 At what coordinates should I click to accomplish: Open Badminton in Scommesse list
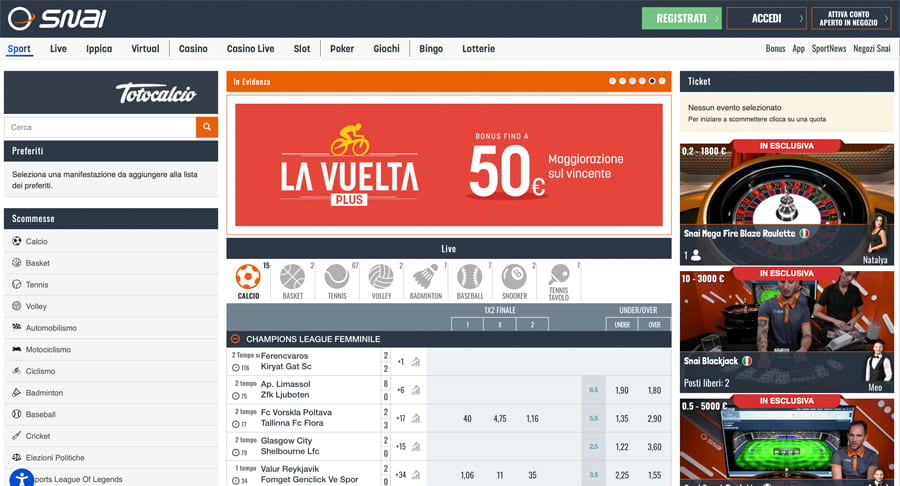[x=111, y=392]
